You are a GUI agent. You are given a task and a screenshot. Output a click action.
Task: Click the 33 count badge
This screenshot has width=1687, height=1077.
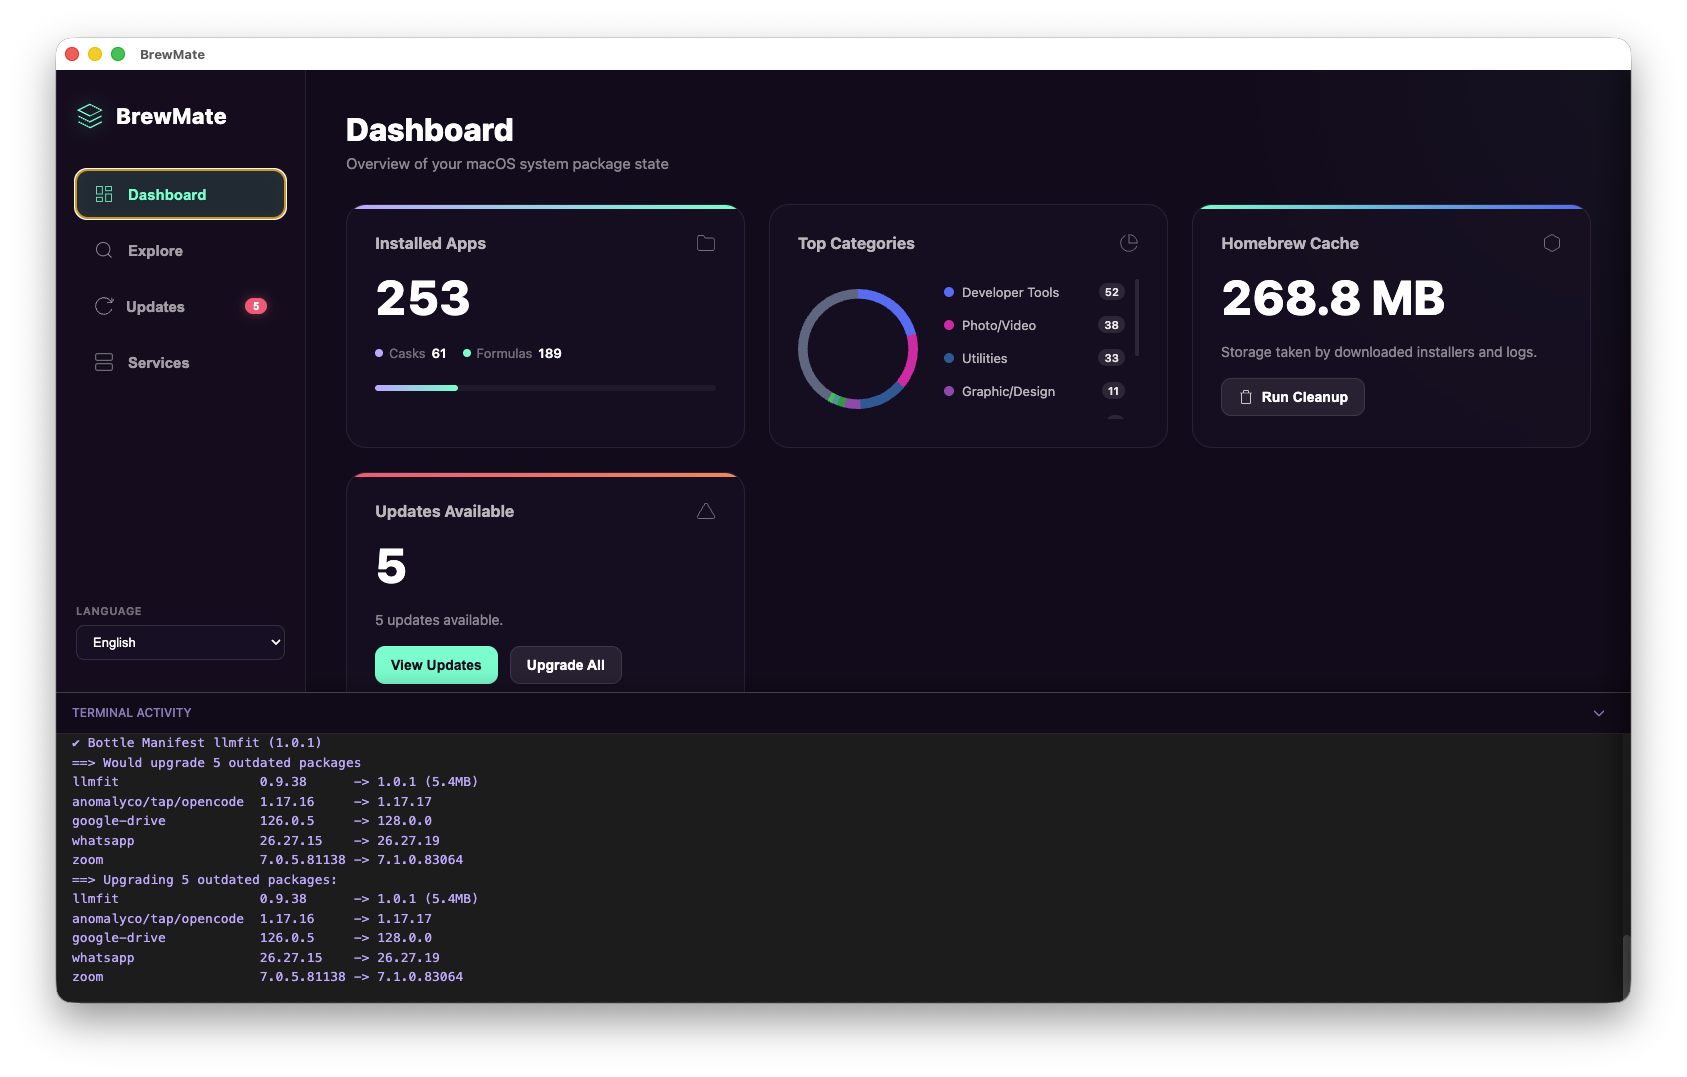click(x=1112, y=358)
